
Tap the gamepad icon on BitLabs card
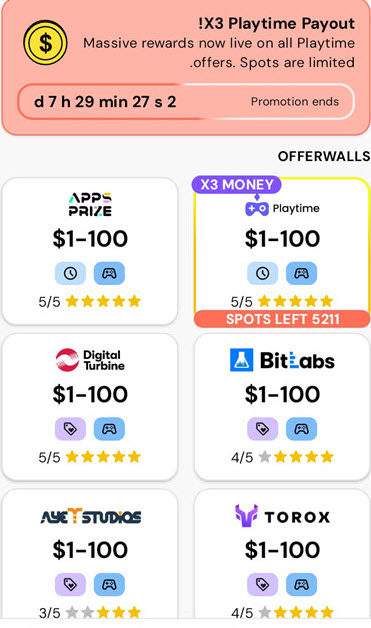[x=301, y=429]
